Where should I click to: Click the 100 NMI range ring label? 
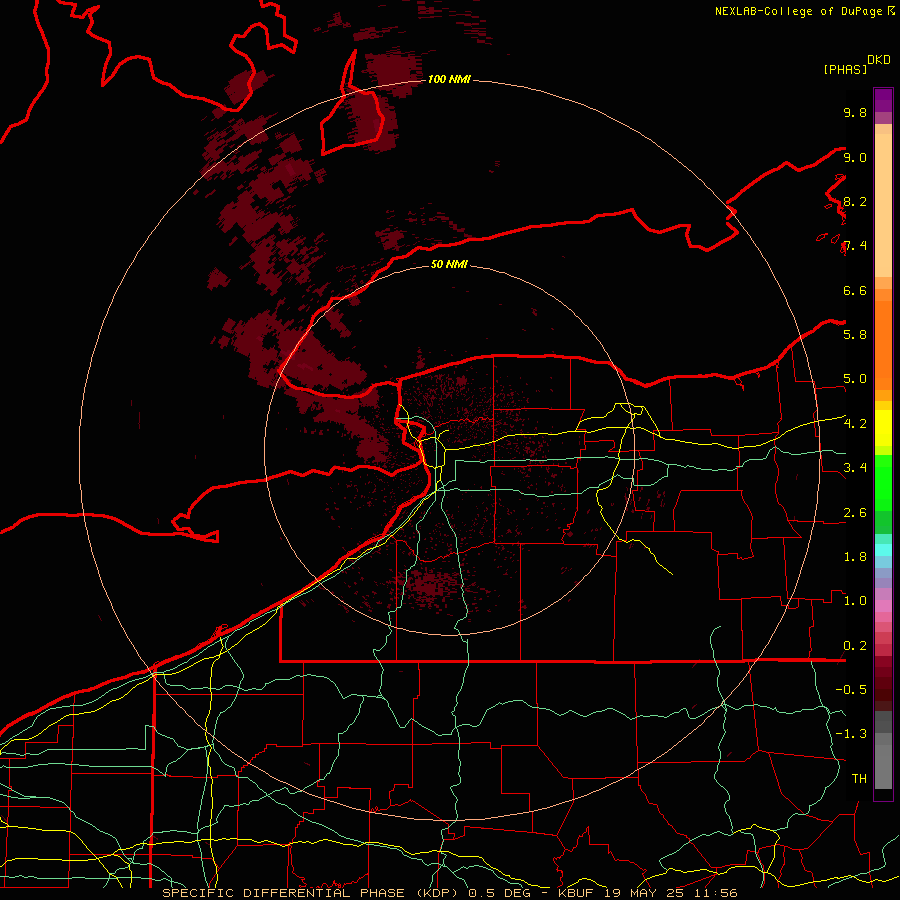pos(449,79)
